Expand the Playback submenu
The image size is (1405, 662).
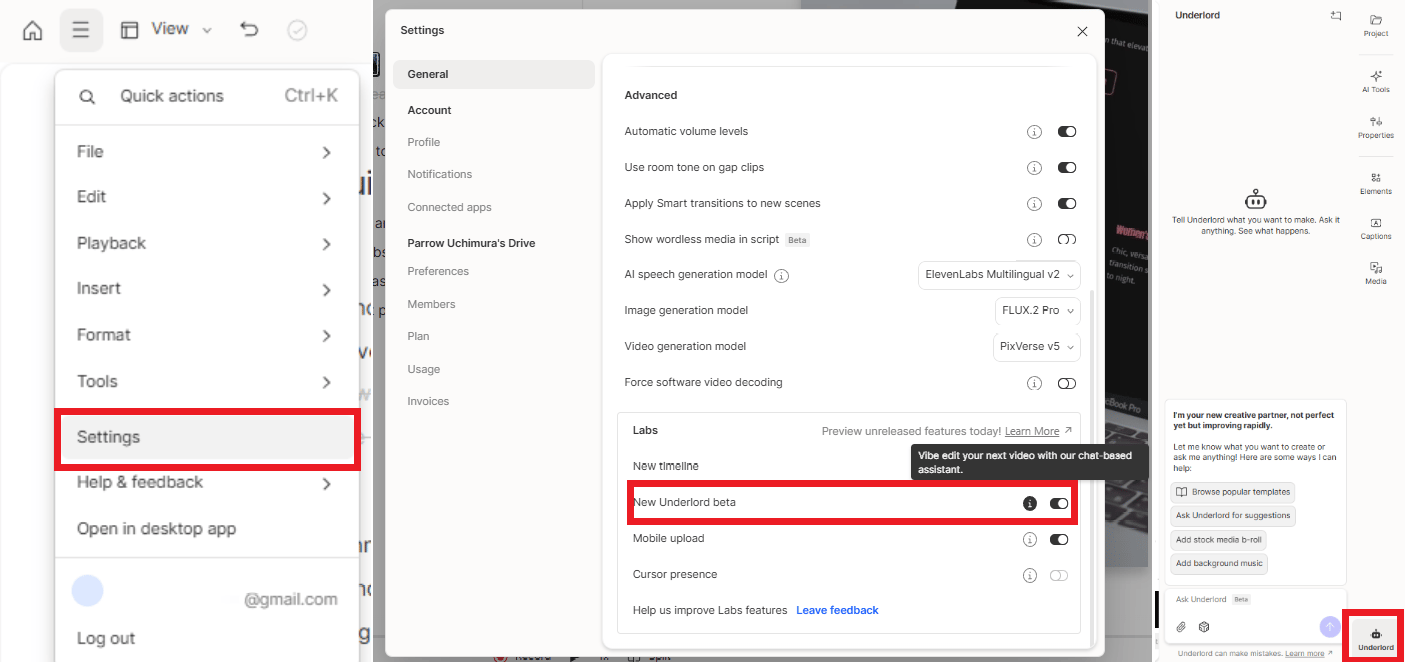click(207, 244)
